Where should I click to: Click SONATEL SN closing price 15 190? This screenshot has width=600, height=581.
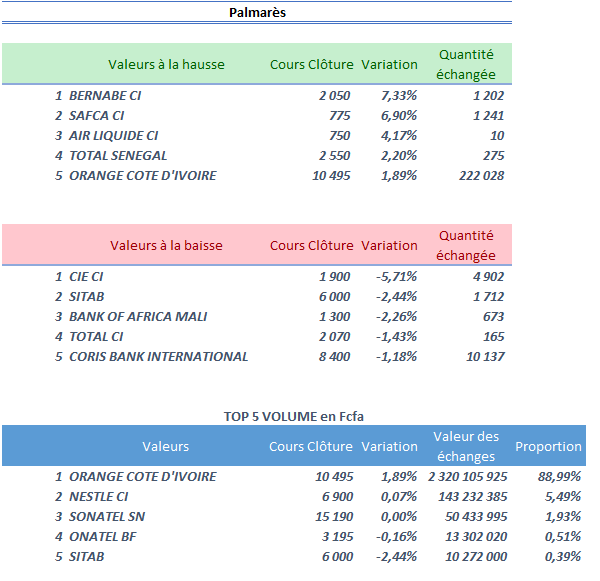click(334, 516)
